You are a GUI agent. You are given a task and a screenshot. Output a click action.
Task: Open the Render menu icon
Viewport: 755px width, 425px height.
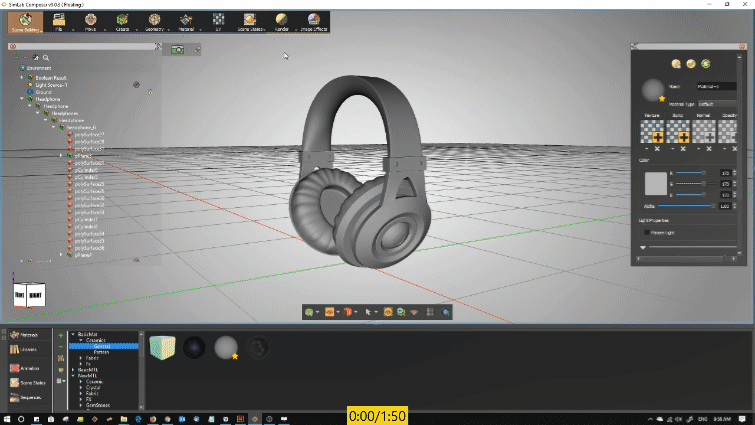tap(282, 21)
